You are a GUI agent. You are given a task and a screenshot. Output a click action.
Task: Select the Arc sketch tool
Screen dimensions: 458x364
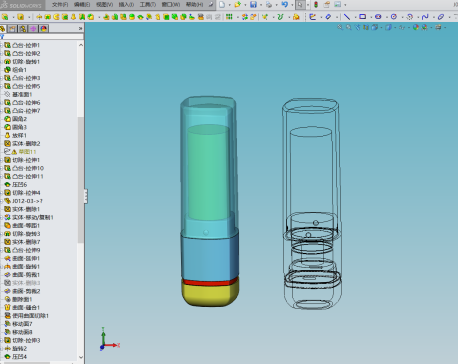[x=410, y=17]
